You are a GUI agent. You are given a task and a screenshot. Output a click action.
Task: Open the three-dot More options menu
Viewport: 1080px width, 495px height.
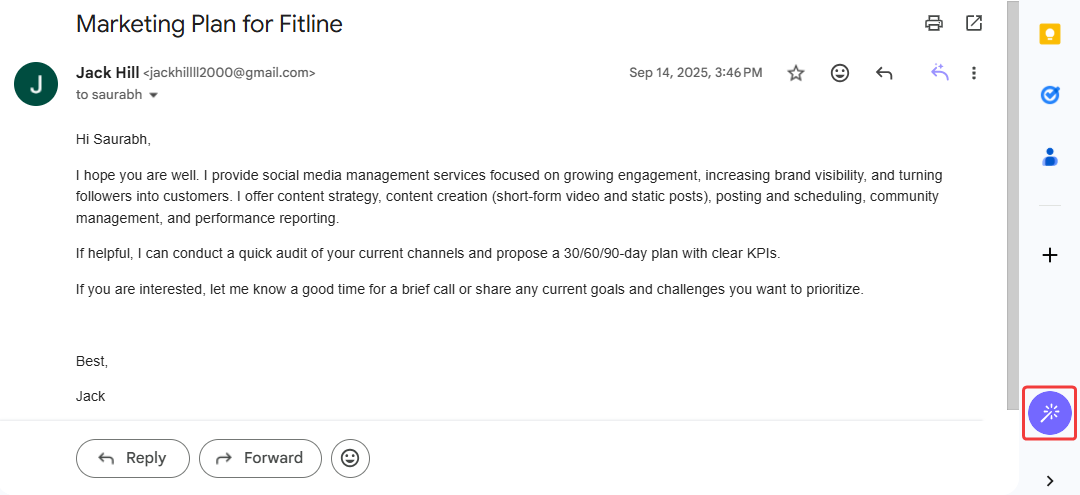974,73
